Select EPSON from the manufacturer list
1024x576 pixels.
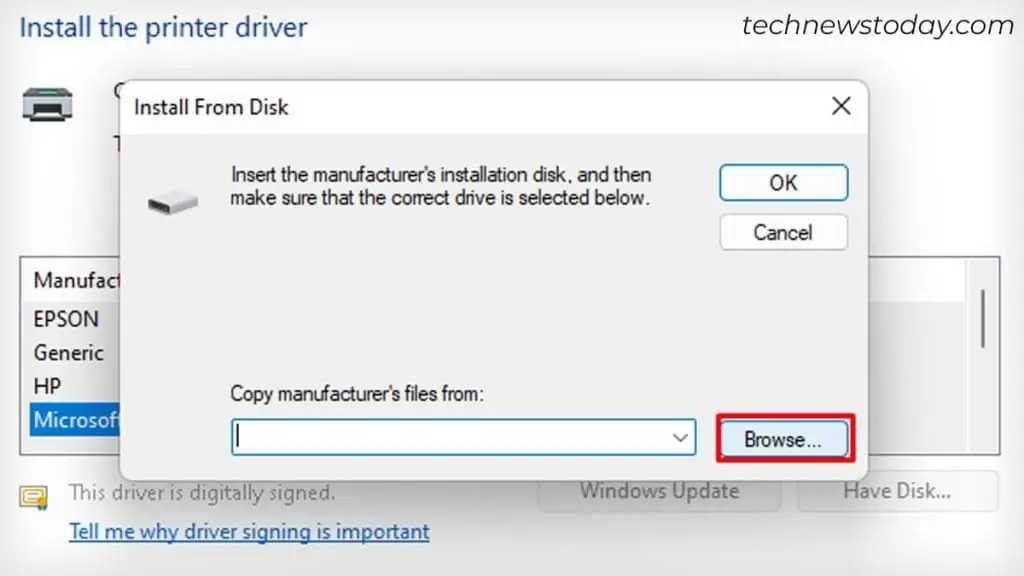click(x=66, y=318)
